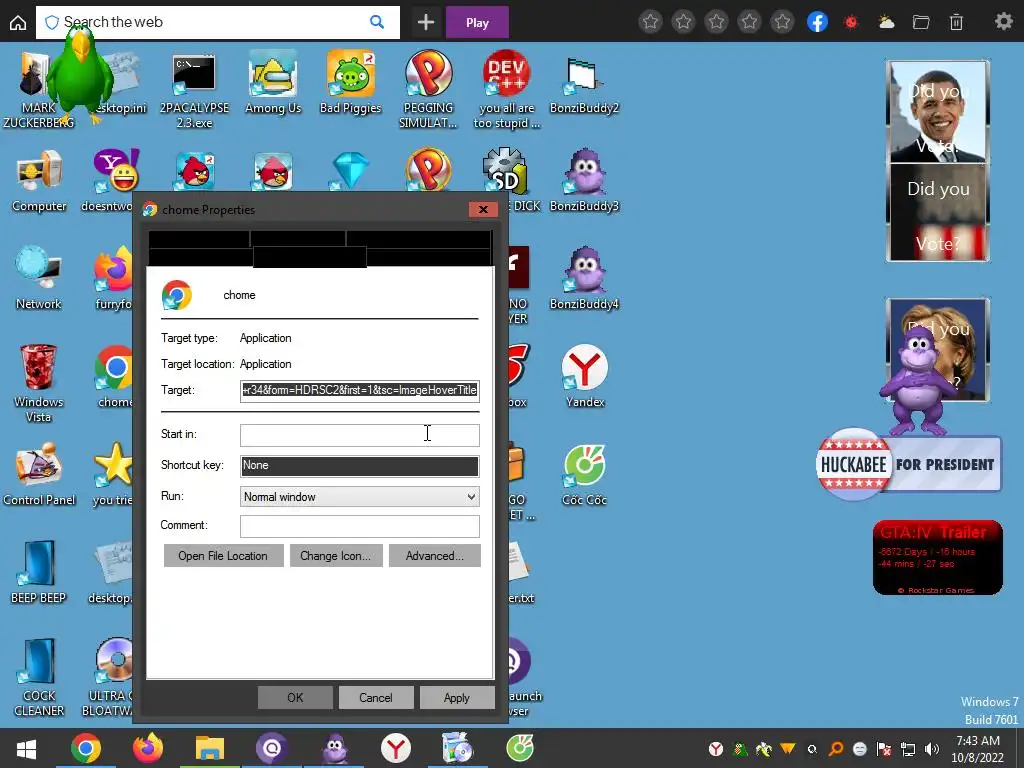Click the first star favorite slot

click(650, 22)
